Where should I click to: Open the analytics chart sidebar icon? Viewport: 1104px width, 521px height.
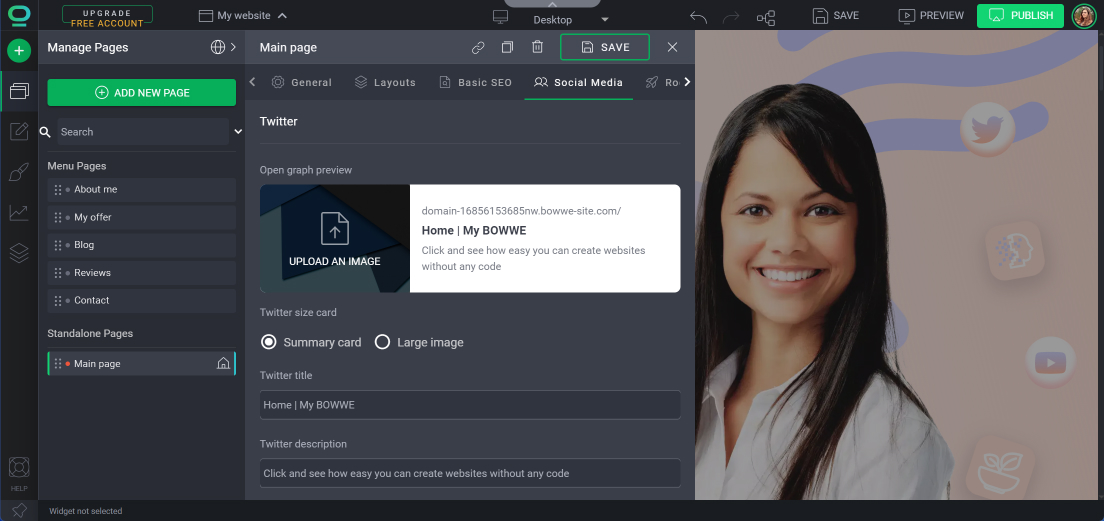(x=19, y=213)
